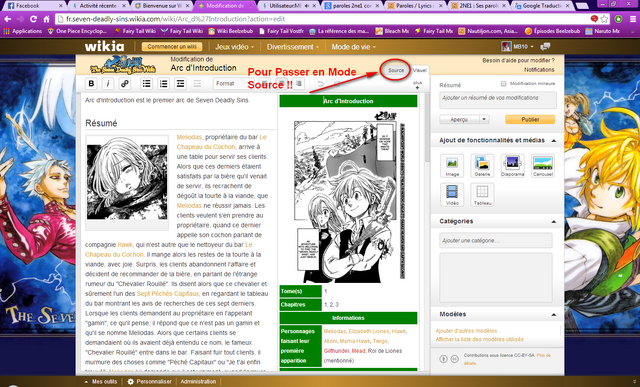Increase indent of selected paragraph
Viewport: 640px width, 387px height.
[x=180, y=84]
